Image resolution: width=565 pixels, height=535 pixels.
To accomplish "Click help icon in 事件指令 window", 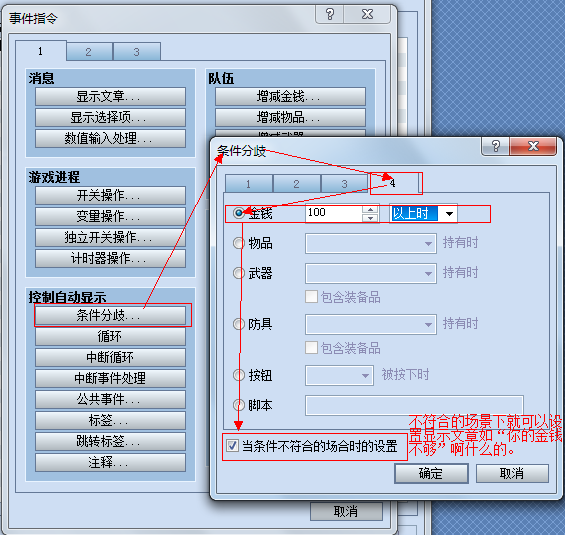I will 330,14.
